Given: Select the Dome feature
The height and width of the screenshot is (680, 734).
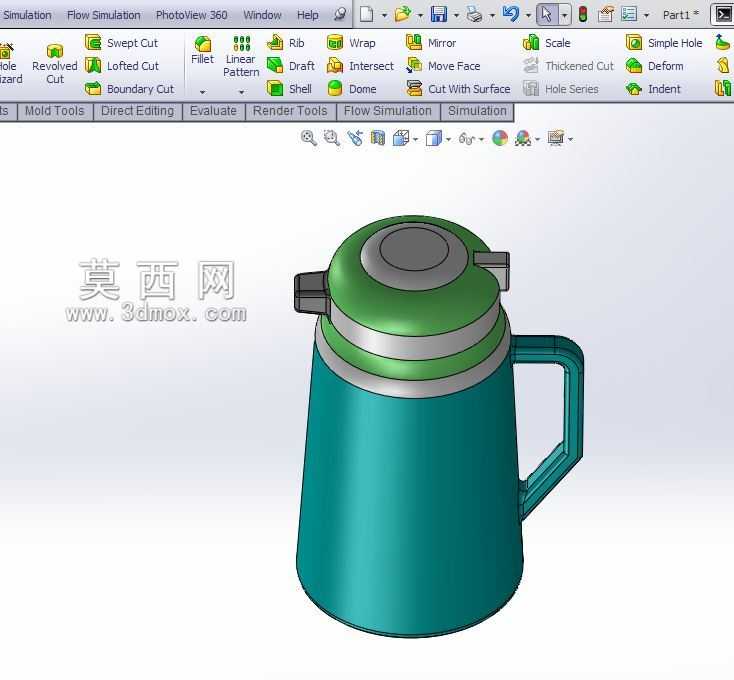Looking at the screenshot, I should point(351,89).
